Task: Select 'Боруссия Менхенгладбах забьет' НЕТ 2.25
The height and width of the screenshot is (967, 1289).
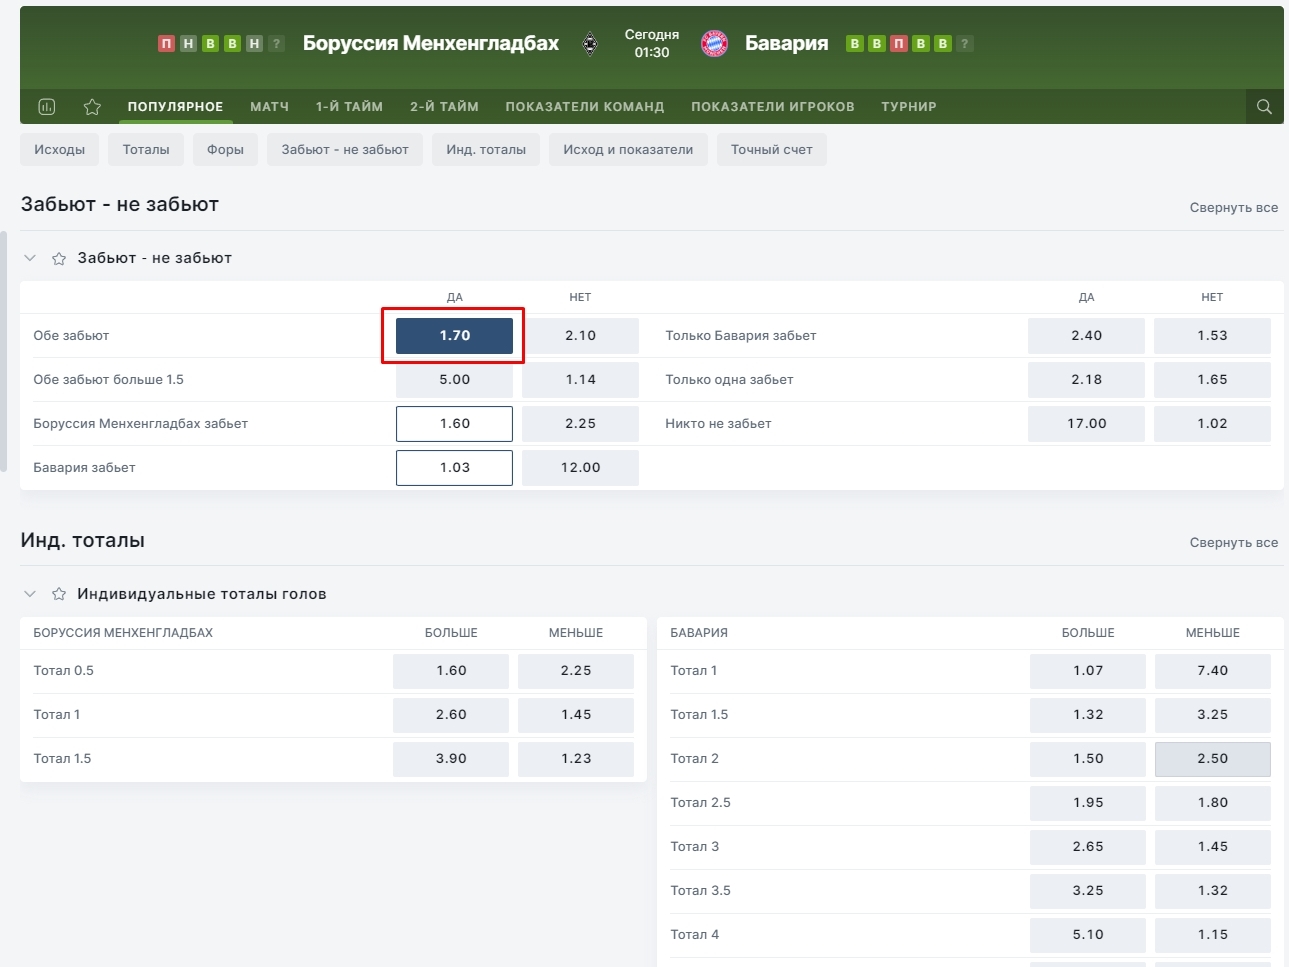Action: (580, 424)
